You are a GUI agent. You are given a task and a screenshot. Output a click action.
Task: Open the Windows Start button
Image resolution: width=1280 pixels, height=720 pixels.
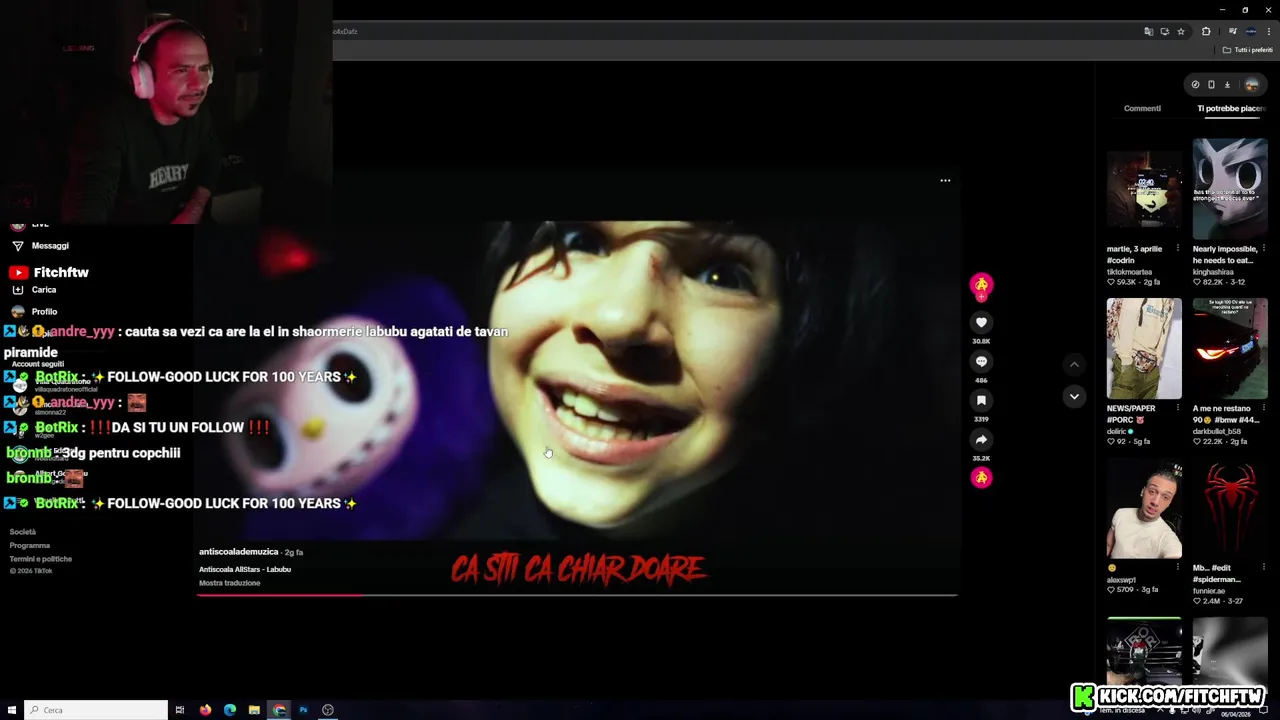(x=12, y=710)
